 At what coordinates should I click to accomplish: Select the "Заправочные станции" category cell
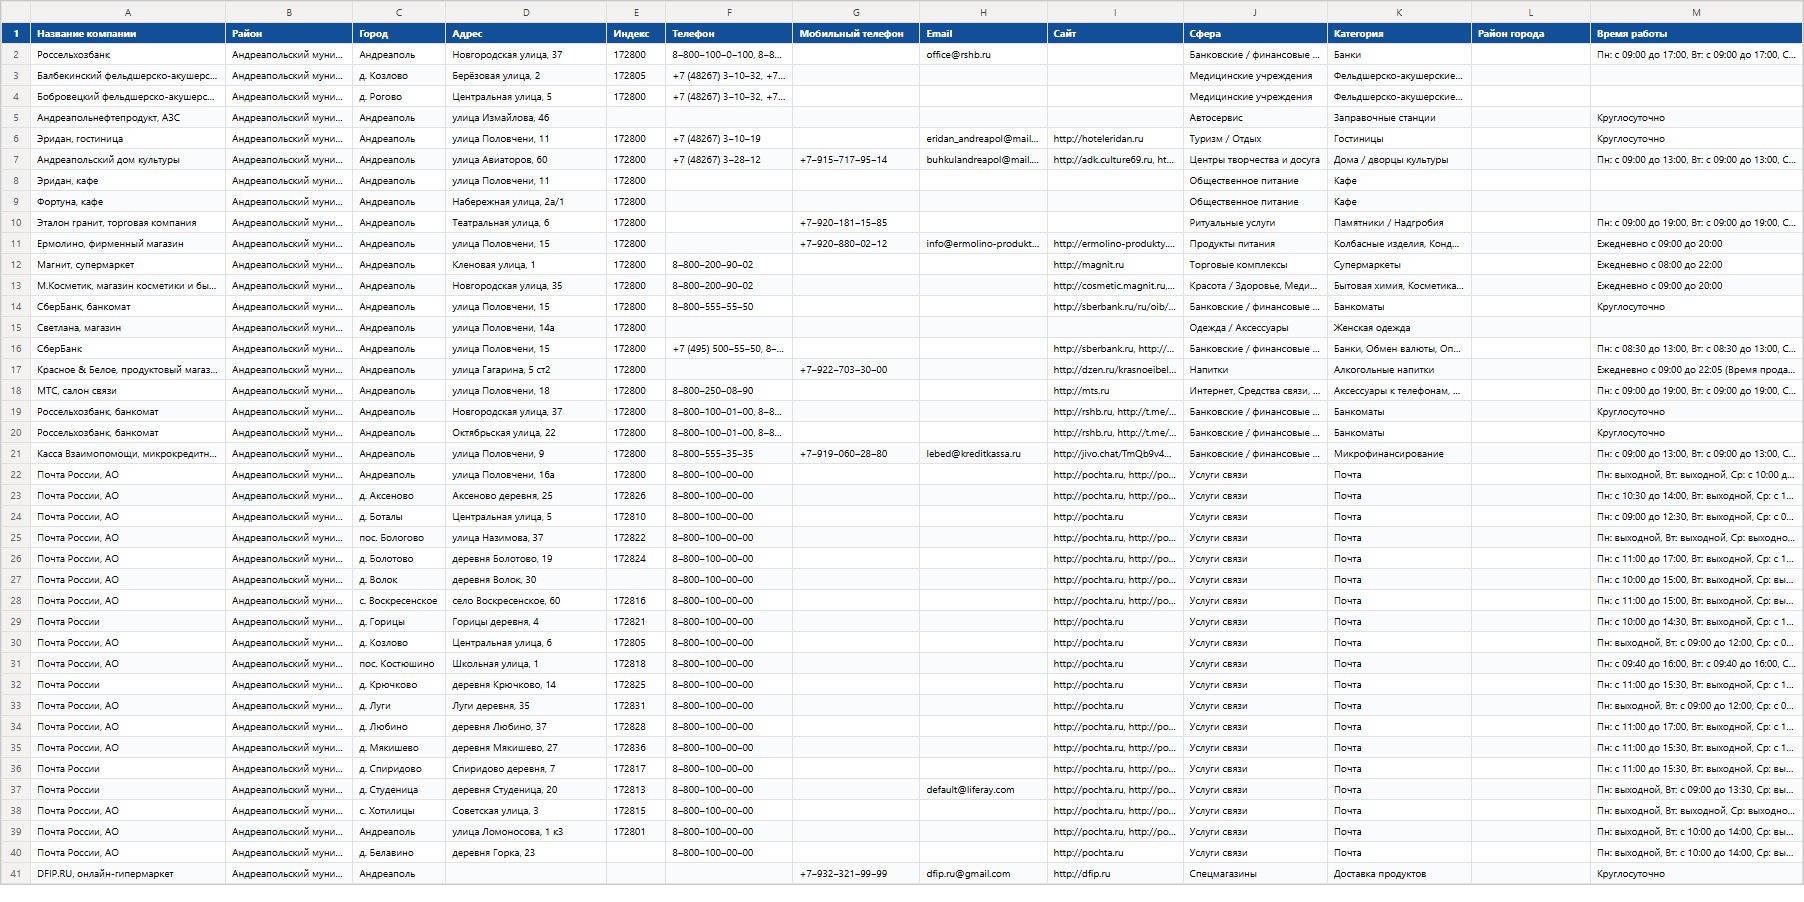tap(1399, 117)
